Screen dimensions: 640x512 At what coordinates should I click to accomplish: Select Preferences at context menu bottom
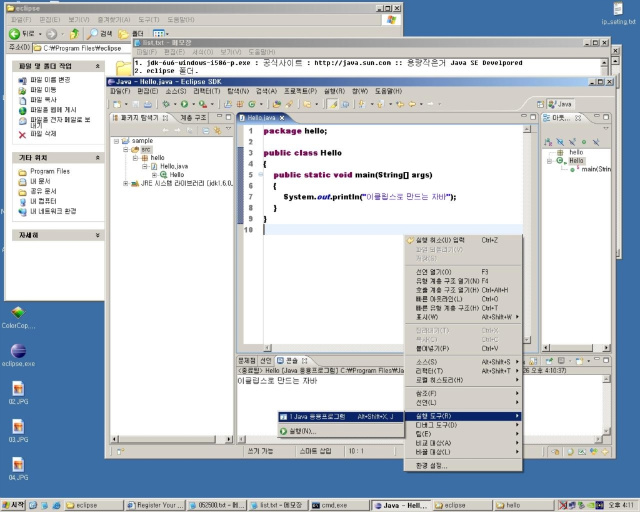[463, 466]
